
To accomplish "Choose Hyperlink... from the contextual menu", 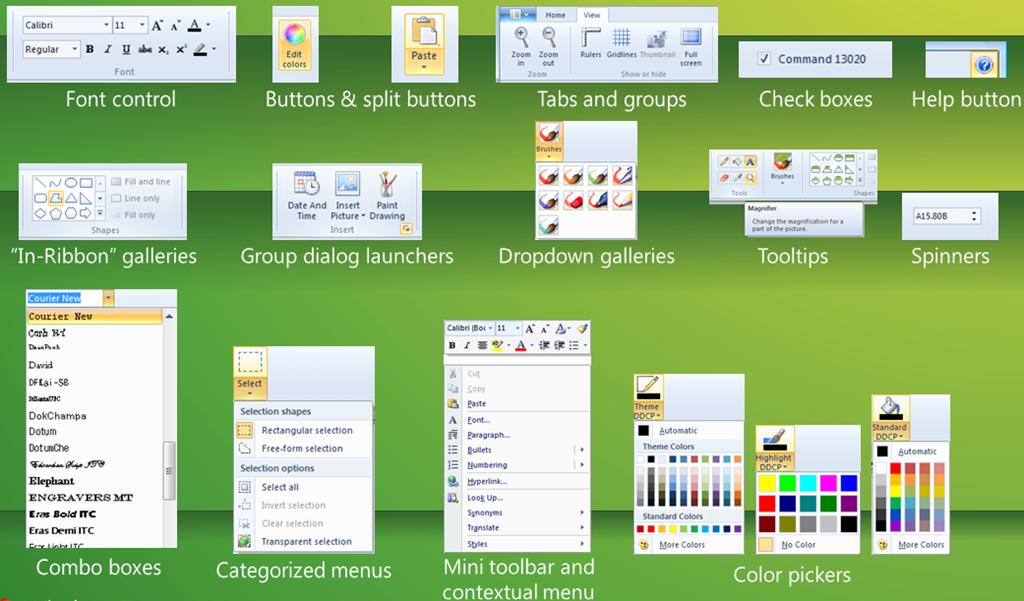I will tap(486, 481).
